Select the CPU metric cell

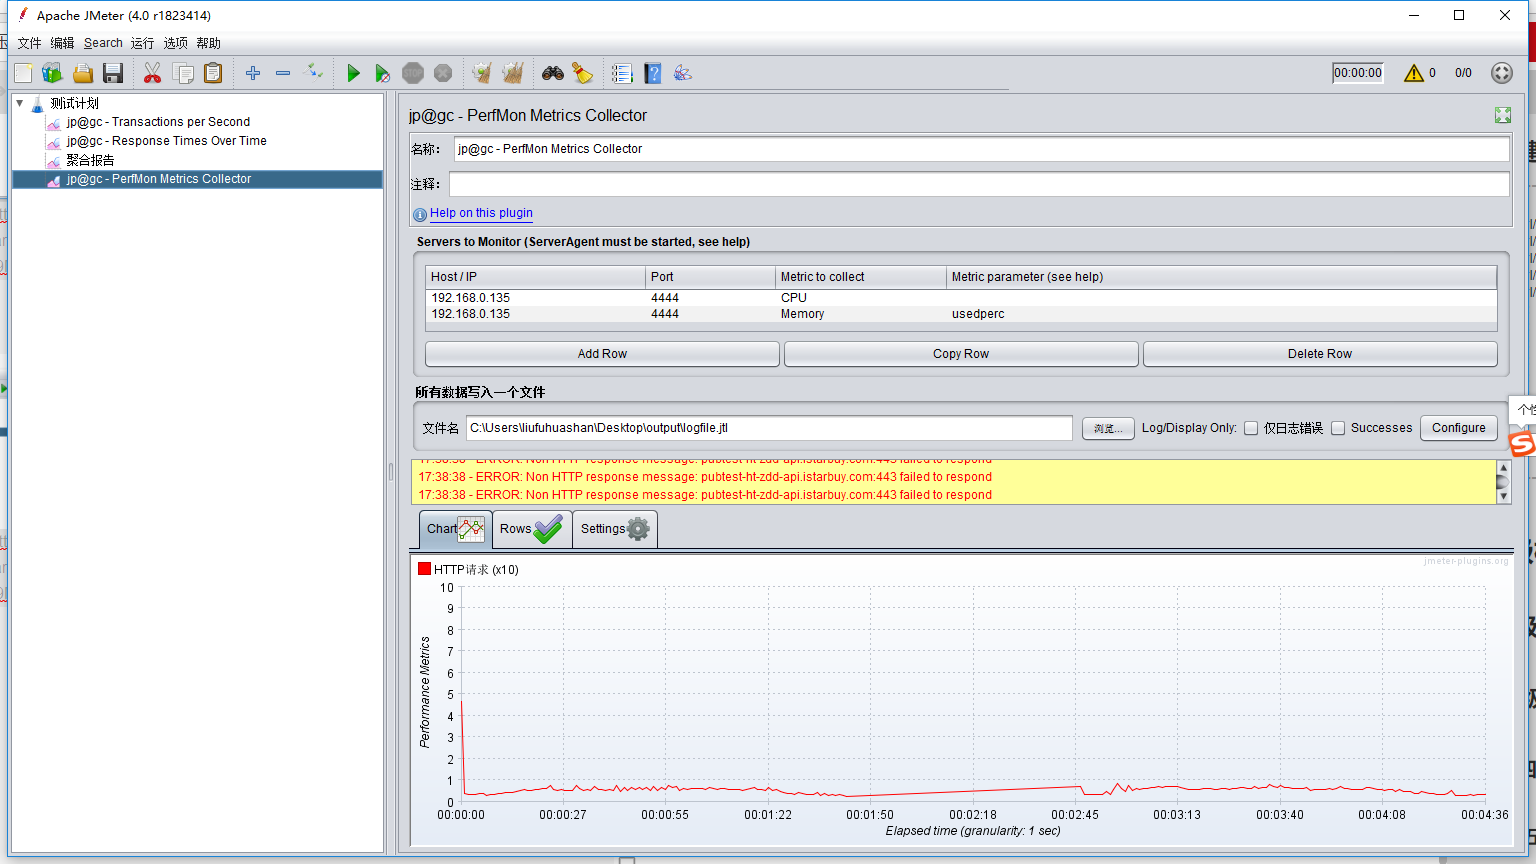(x=861, y=298)
